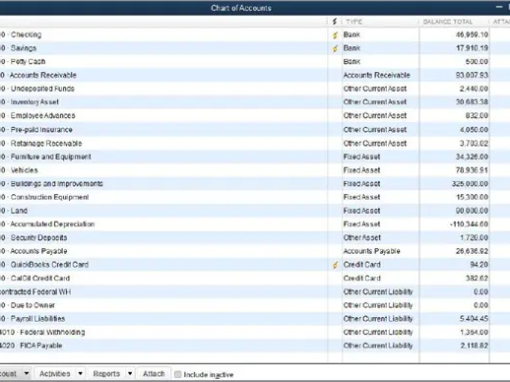The height and width of the screenshot is (382, 510).
Task: Select the QuickBooks Credit Card account
Action: click(x=49, y=265)
